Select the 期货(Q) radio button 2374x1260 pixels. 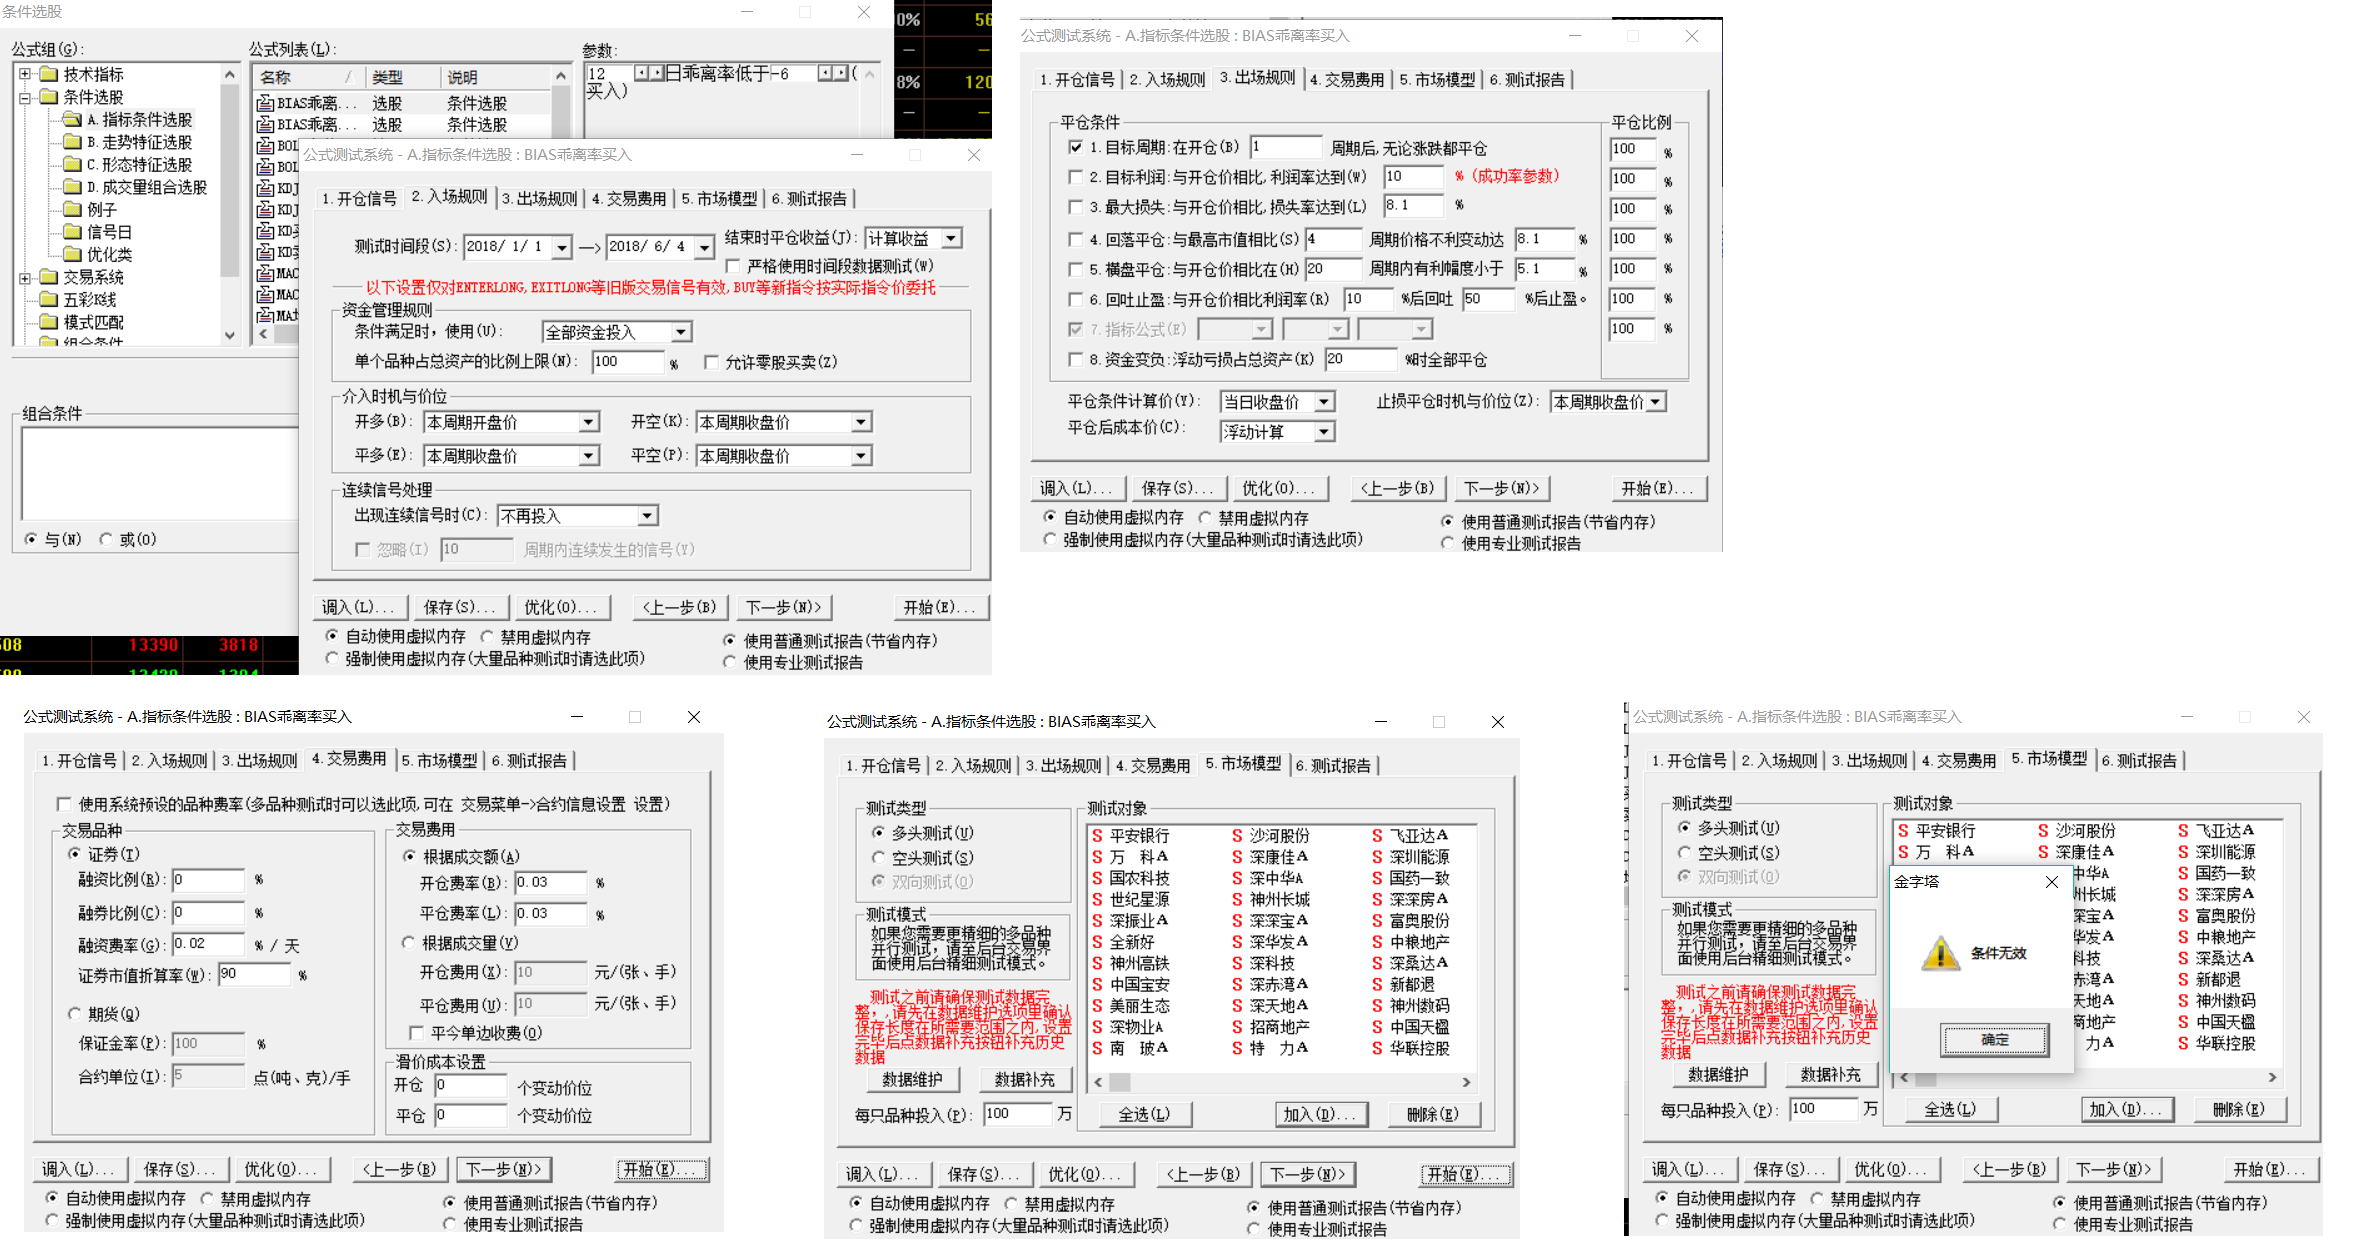[x=74, y=1014]
